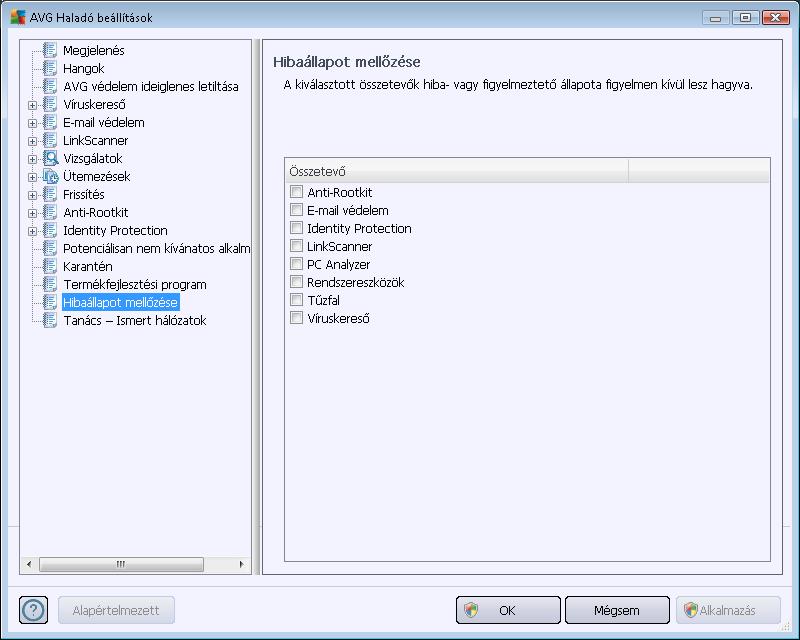800x640 pixels.
Task: Tick the Tűzfal checkbox
Action: [x=296, y=300]
